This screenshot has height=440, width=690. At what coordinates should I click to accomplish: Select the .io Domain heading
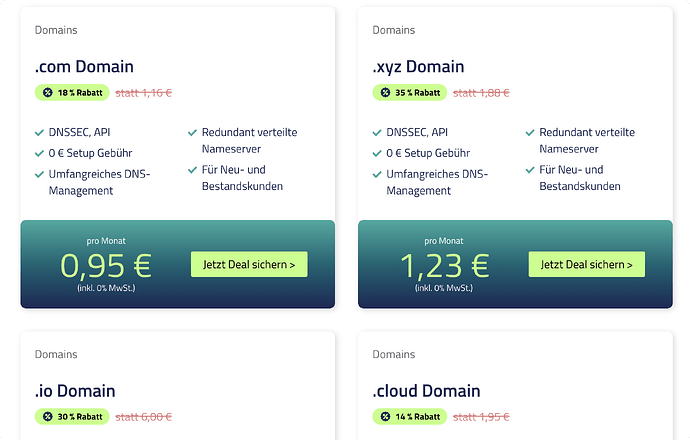coord(75,391)
